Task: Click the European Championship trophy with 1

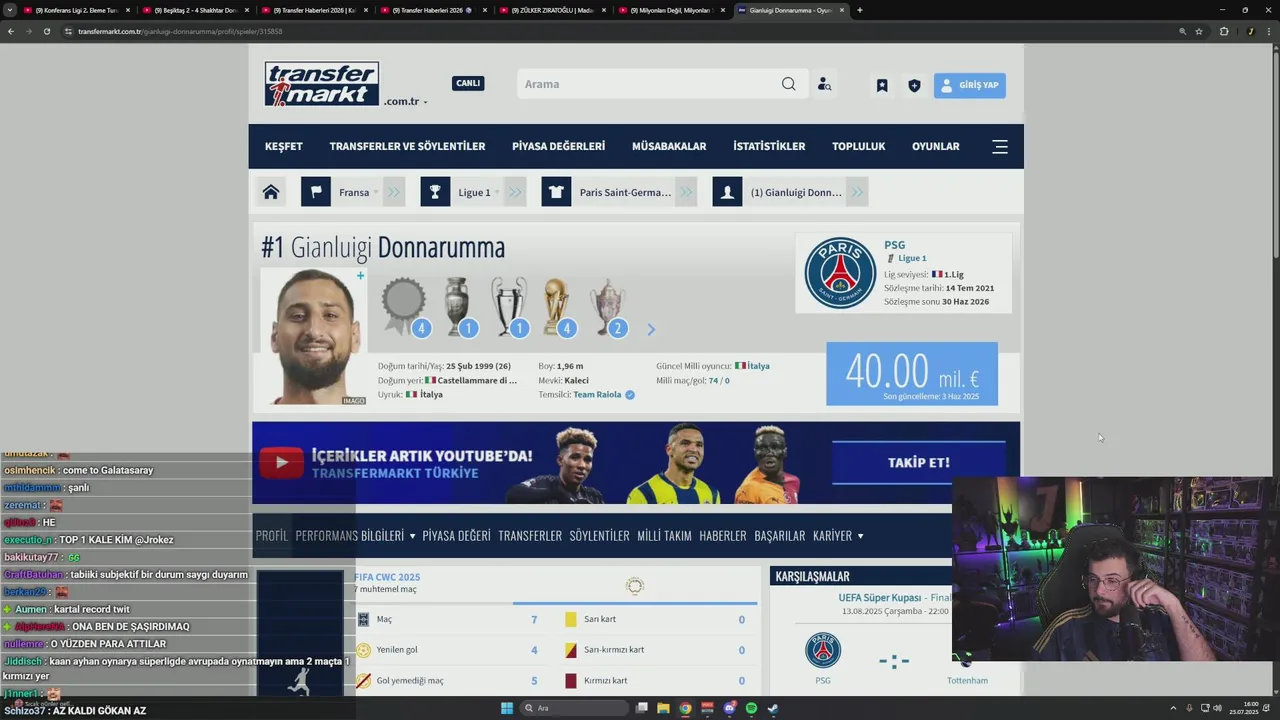Action: 458,306
